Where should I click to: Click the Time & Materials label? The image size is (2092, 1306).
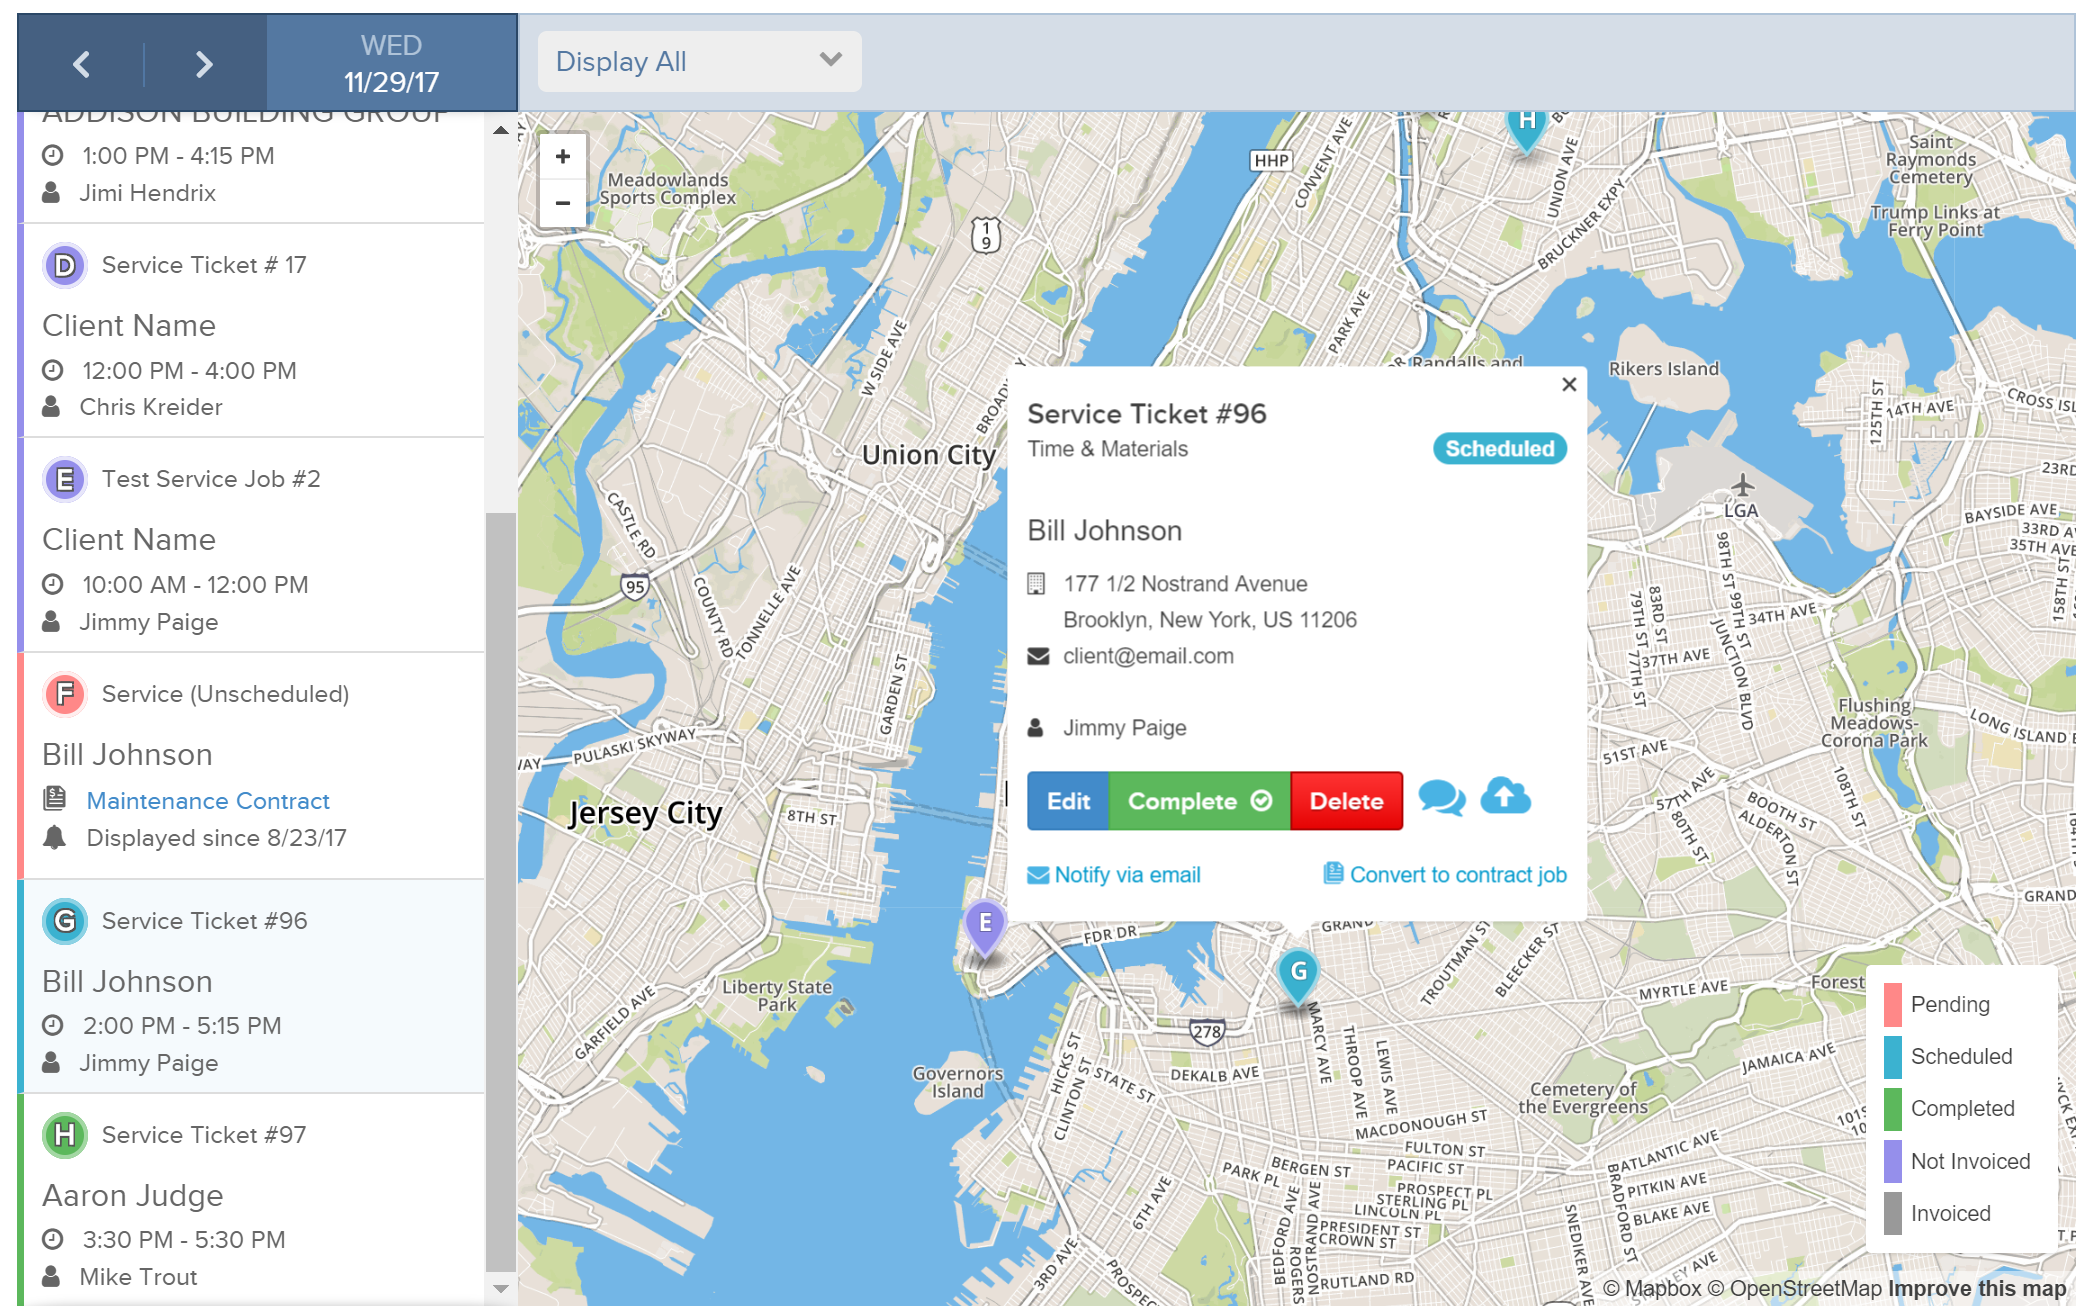[1107, 449]
